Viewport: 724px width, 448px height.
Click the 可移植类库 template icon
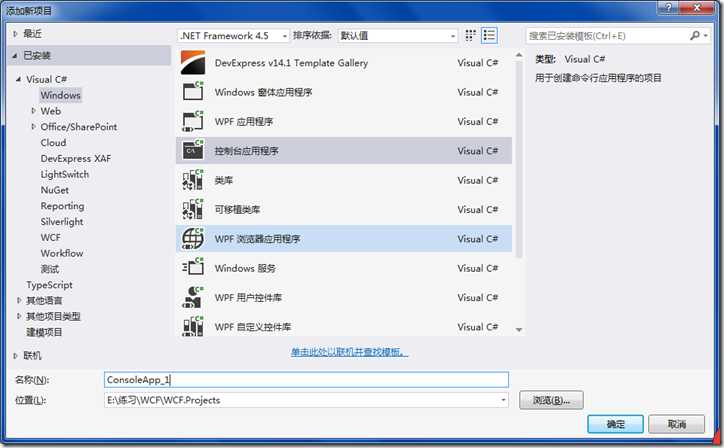193,209
